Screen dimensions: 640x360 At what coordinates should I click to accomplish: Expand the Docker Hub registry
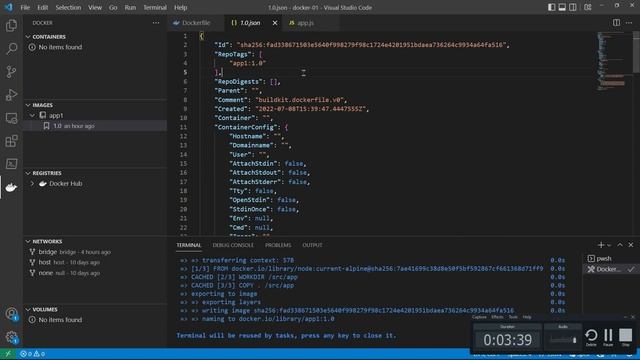coord(33,184)
